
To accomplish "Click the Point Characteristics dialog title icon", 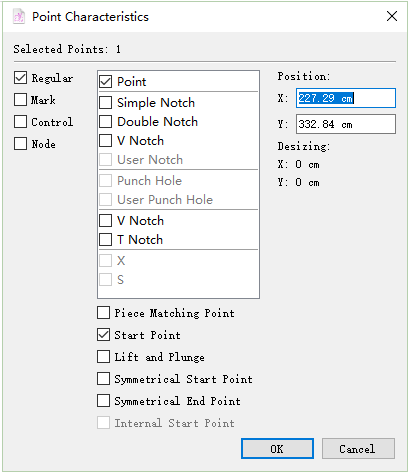I will (19, 16).
